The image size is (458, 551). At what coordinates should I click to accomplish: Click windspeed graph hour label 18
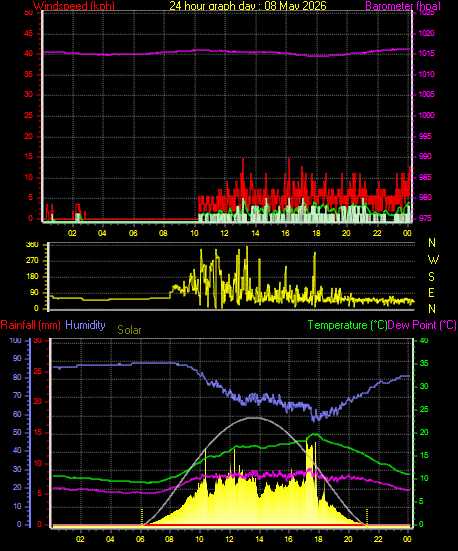(x=316, y=233)
